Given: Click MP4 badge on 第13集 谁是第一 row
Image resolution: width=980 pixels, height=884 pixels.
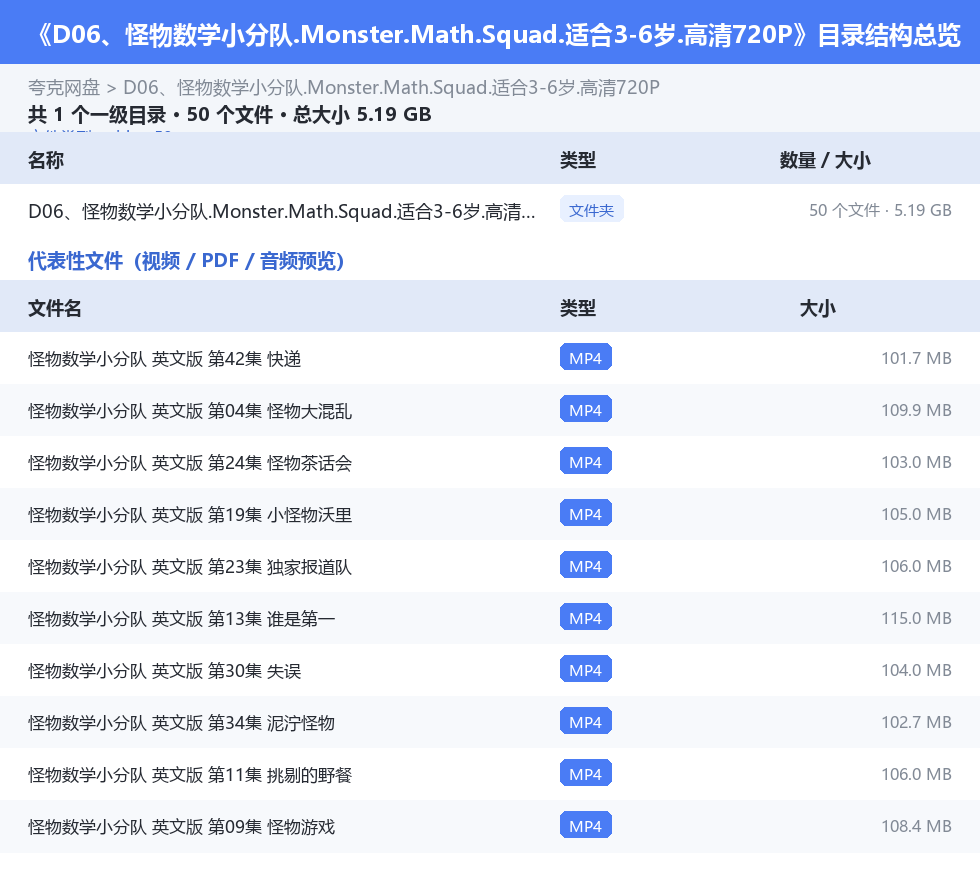Looking at the screenshot, I should [586, 617].
